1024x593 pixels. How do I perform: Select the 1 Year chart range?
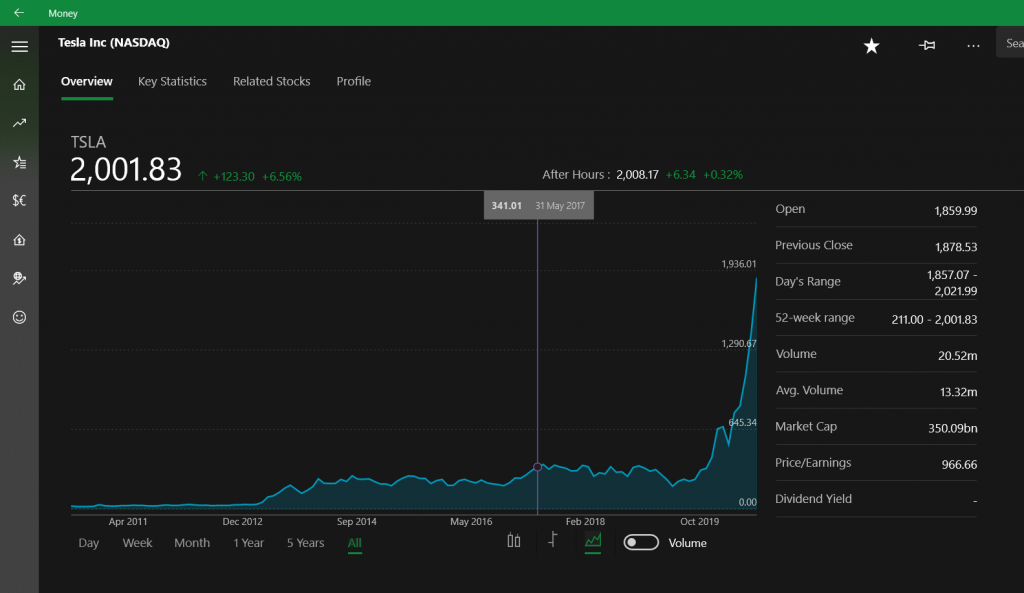click(x=248, y=543)
